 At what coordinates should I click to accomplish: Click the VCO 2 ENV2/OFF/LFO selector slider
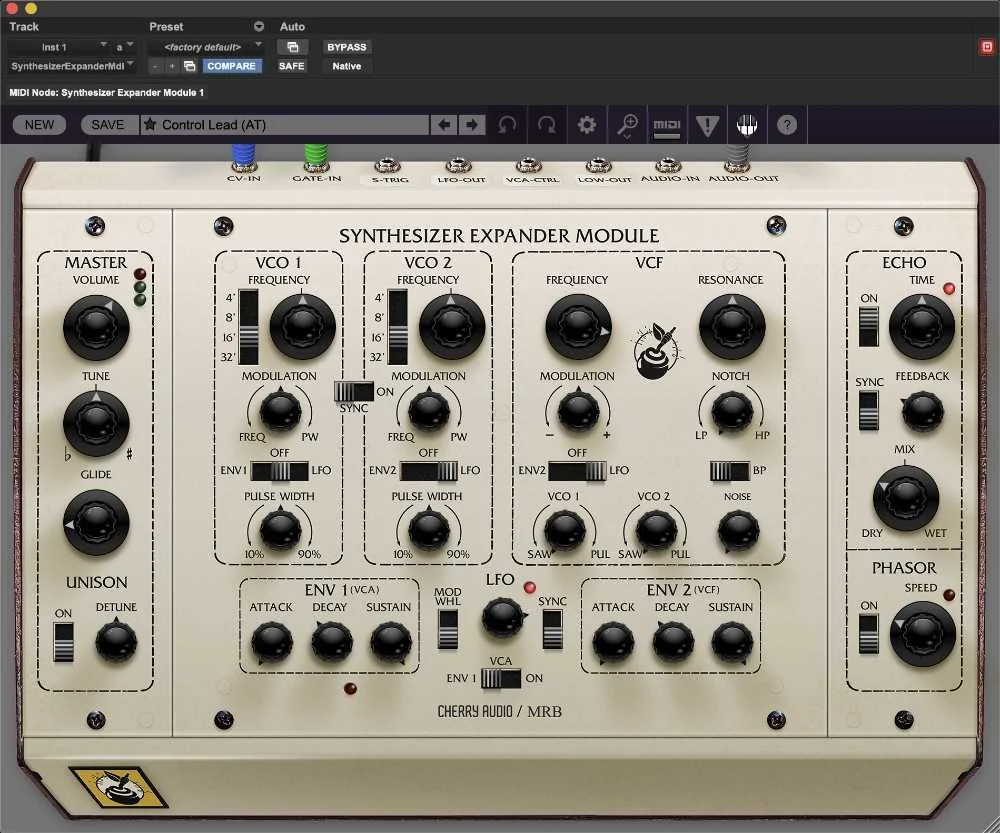[x=429, y=471]
